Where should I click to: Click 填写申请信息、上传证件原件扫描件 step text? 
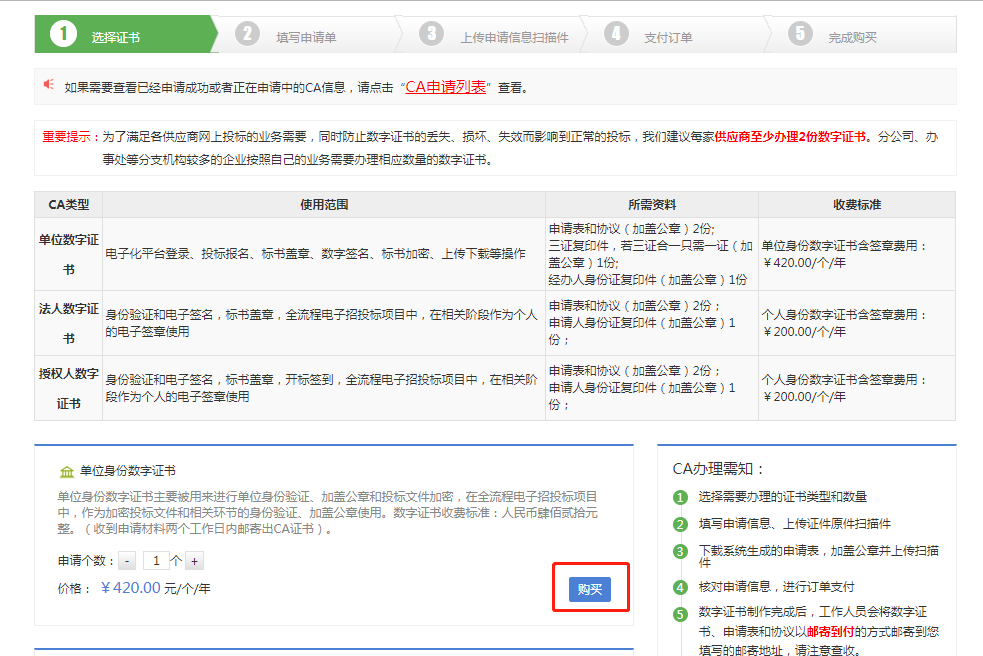[x=794, y=524]
